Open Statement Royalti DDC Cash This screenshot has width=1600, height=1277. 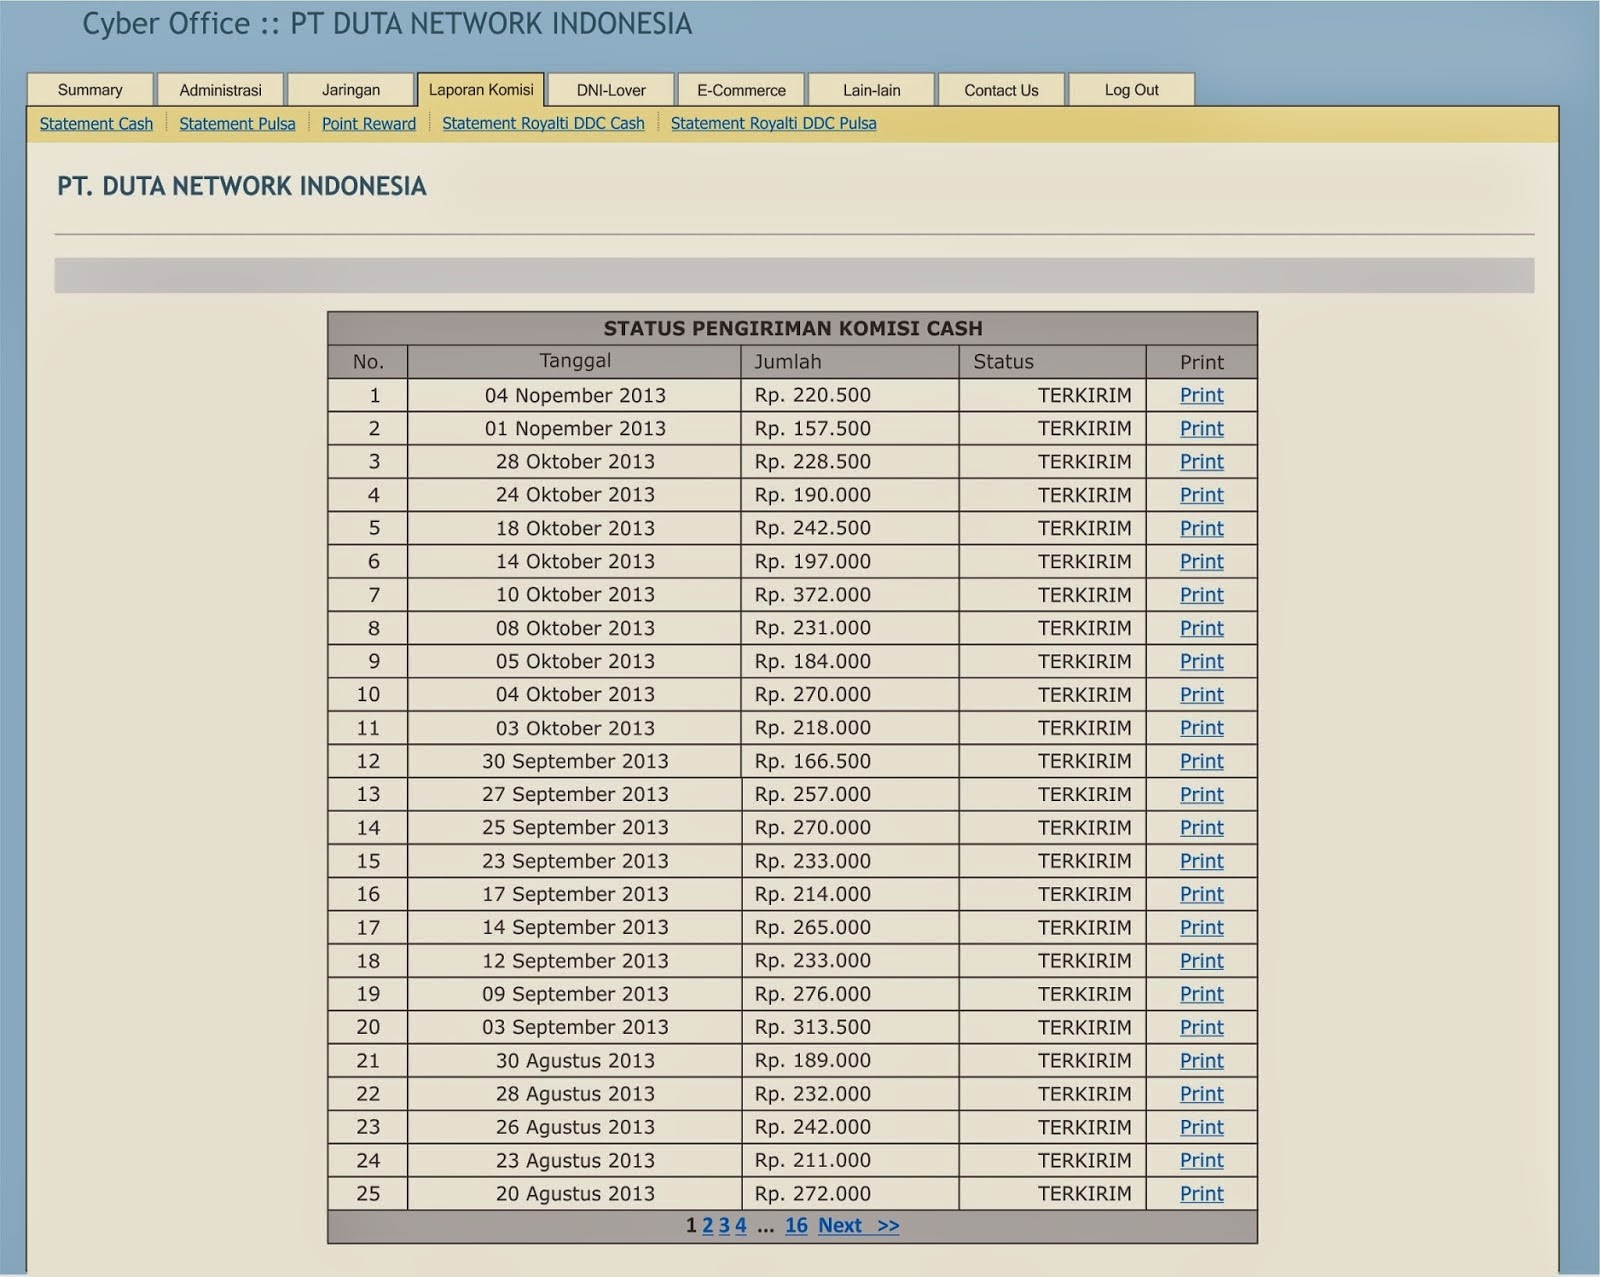543,123
